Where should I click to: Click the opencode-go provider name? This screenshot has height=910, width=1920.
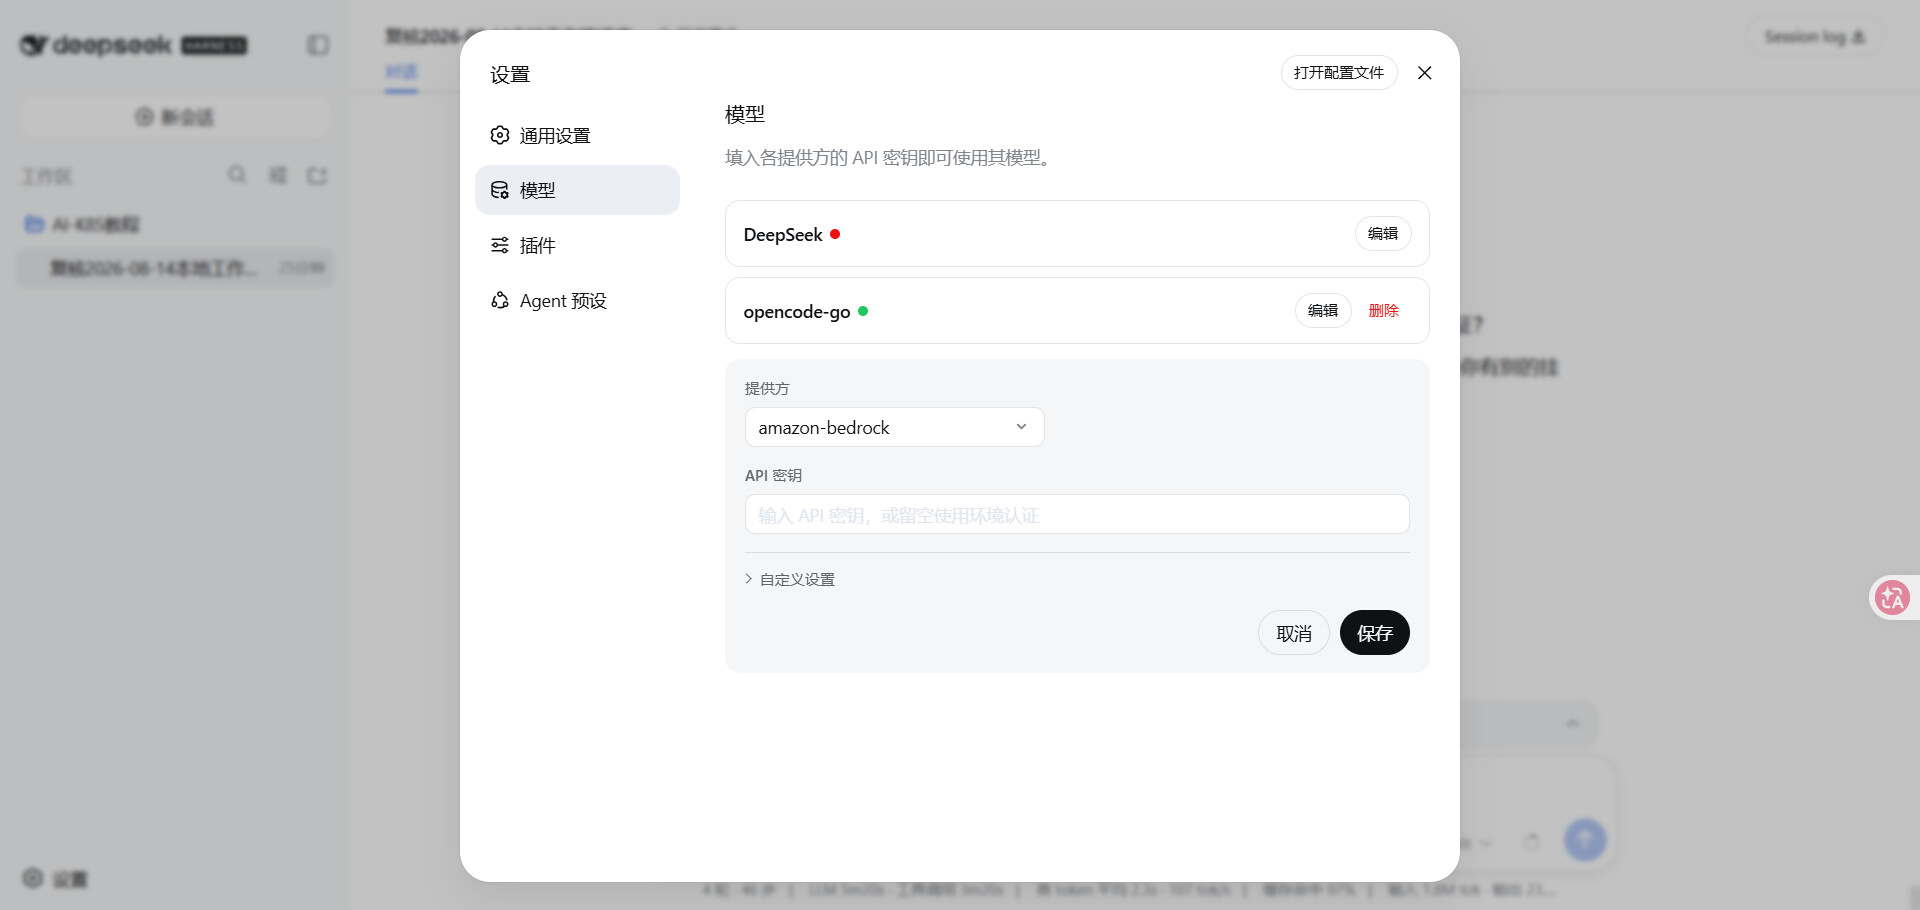[797, 312]
